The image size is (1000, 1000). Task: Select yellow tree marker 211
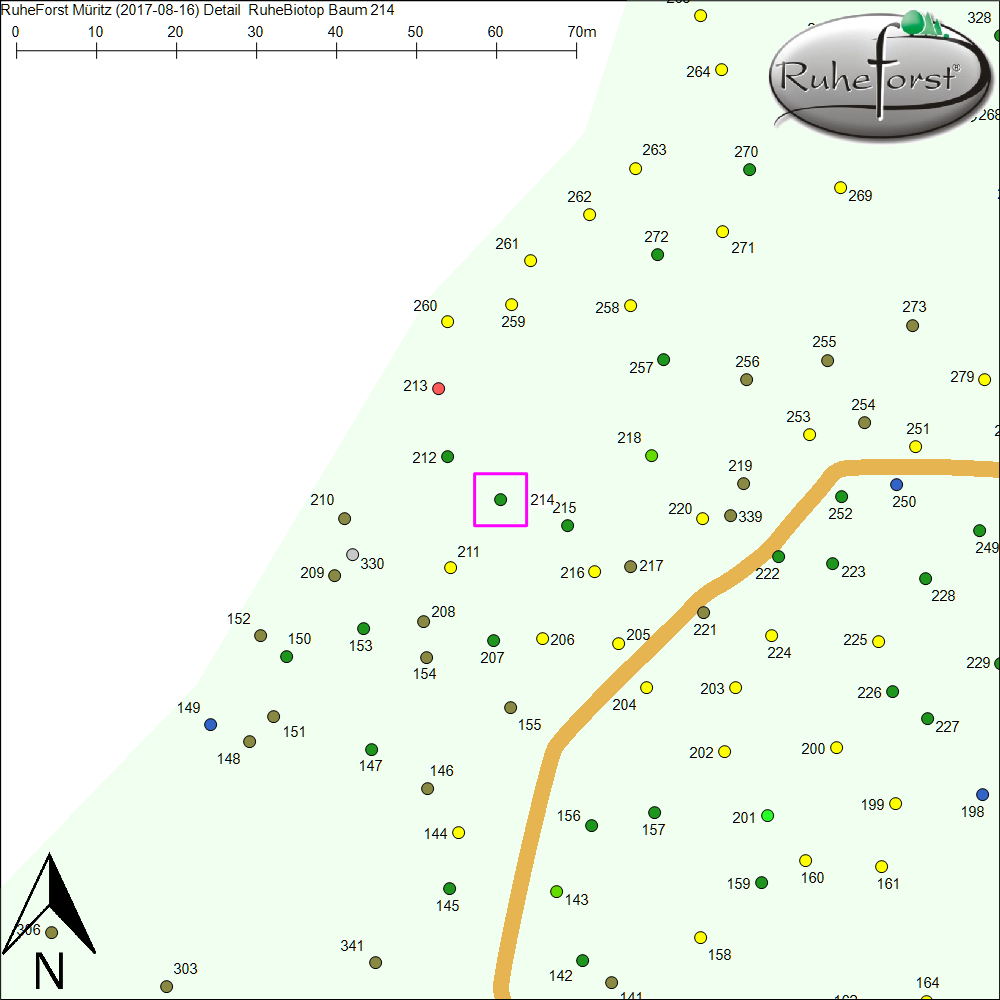450,567
